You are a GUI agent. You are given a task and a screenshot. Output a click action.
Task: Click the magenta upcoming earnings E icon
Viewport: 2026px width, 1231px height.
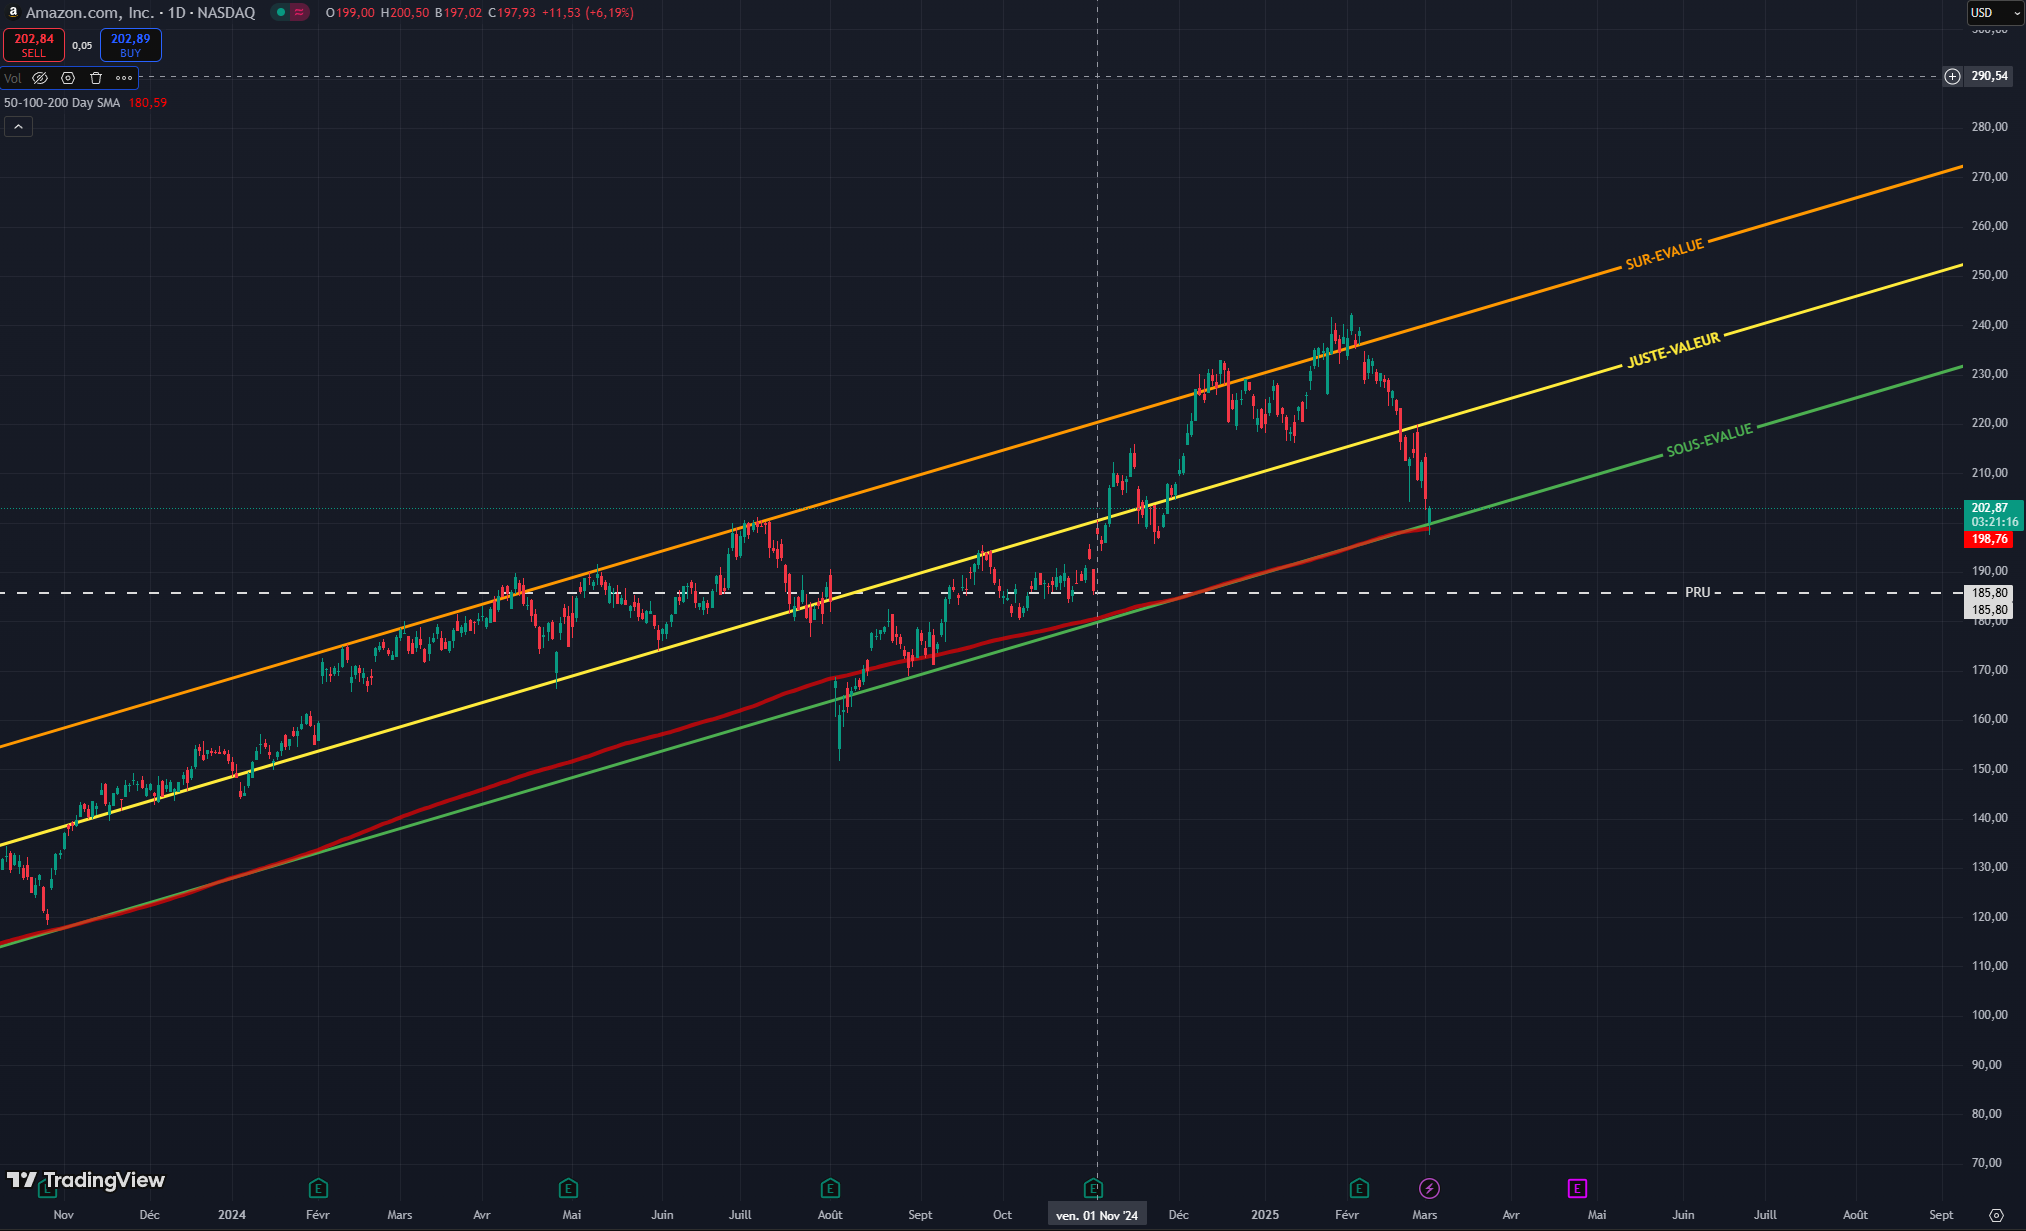coord(1577,1188)
